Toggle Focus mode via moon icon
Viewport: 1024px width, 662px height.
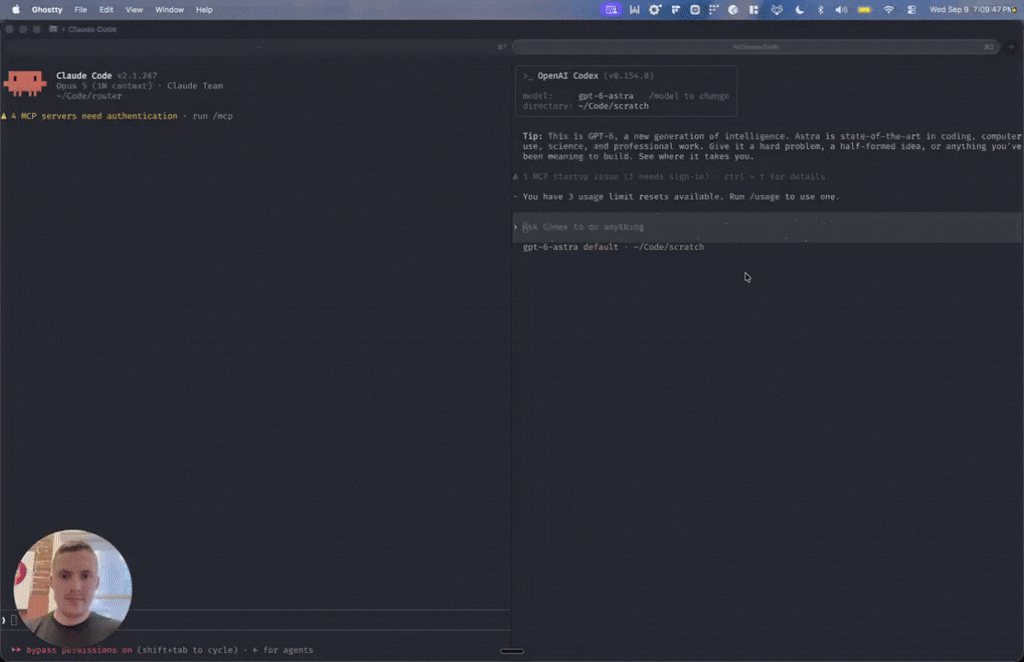[x=800, y=10]
